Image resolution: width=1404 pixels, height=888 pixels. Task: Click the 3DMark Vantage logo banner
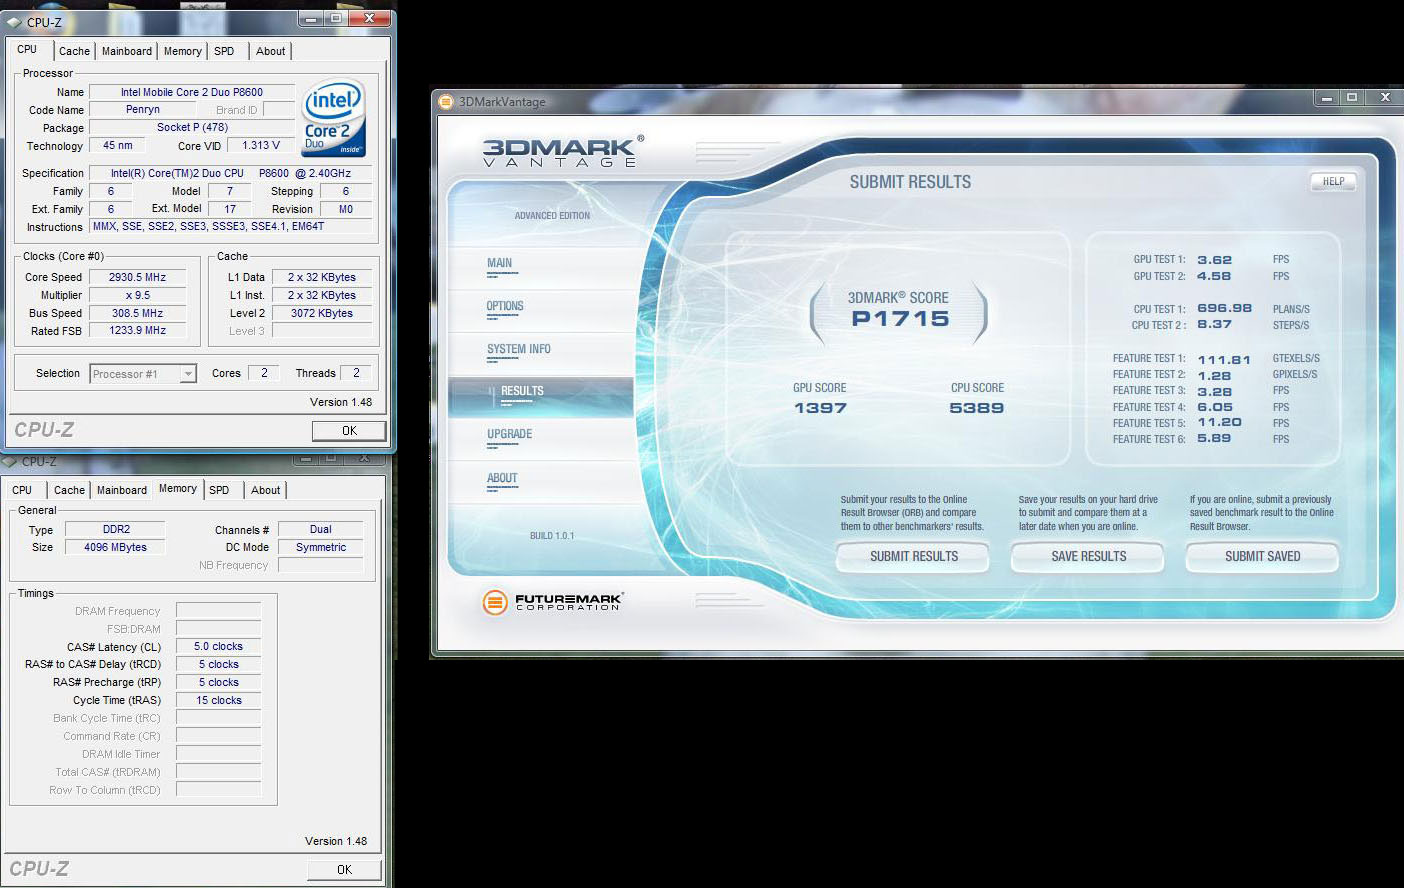pos(562,152)
